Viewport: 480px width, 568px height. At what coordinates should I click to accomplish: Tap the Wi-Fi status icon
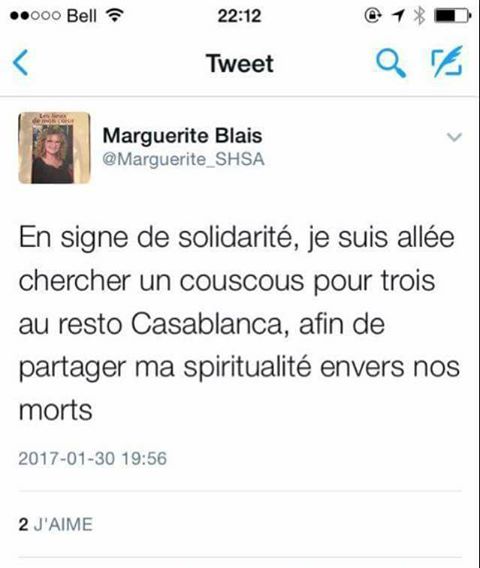pyautogui.click(x=114, y=16)
